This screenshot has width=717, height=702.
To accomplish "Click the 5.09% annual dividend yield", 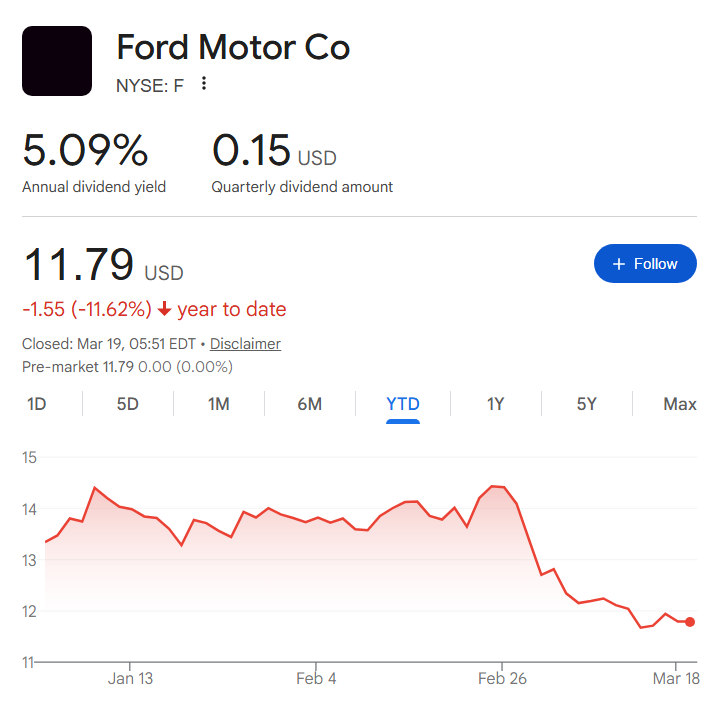I will pyautogui.click(x=85, y=151).
